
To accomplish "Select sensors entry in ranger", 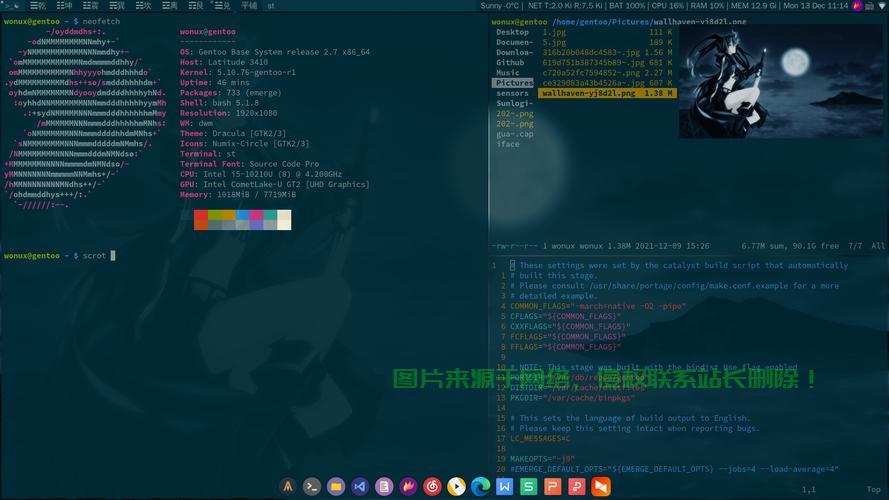I will (x=513, y=94).
